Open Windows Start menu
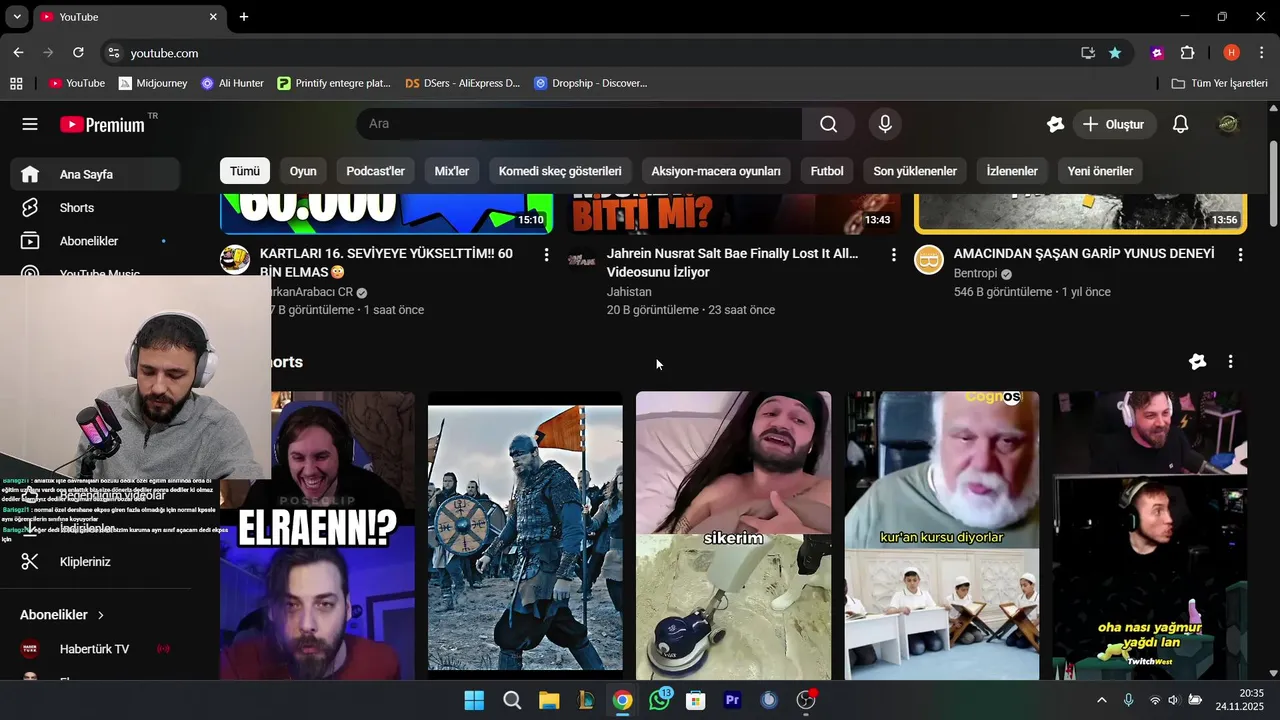Viewport: 1280px width, 720px height. 474,700
